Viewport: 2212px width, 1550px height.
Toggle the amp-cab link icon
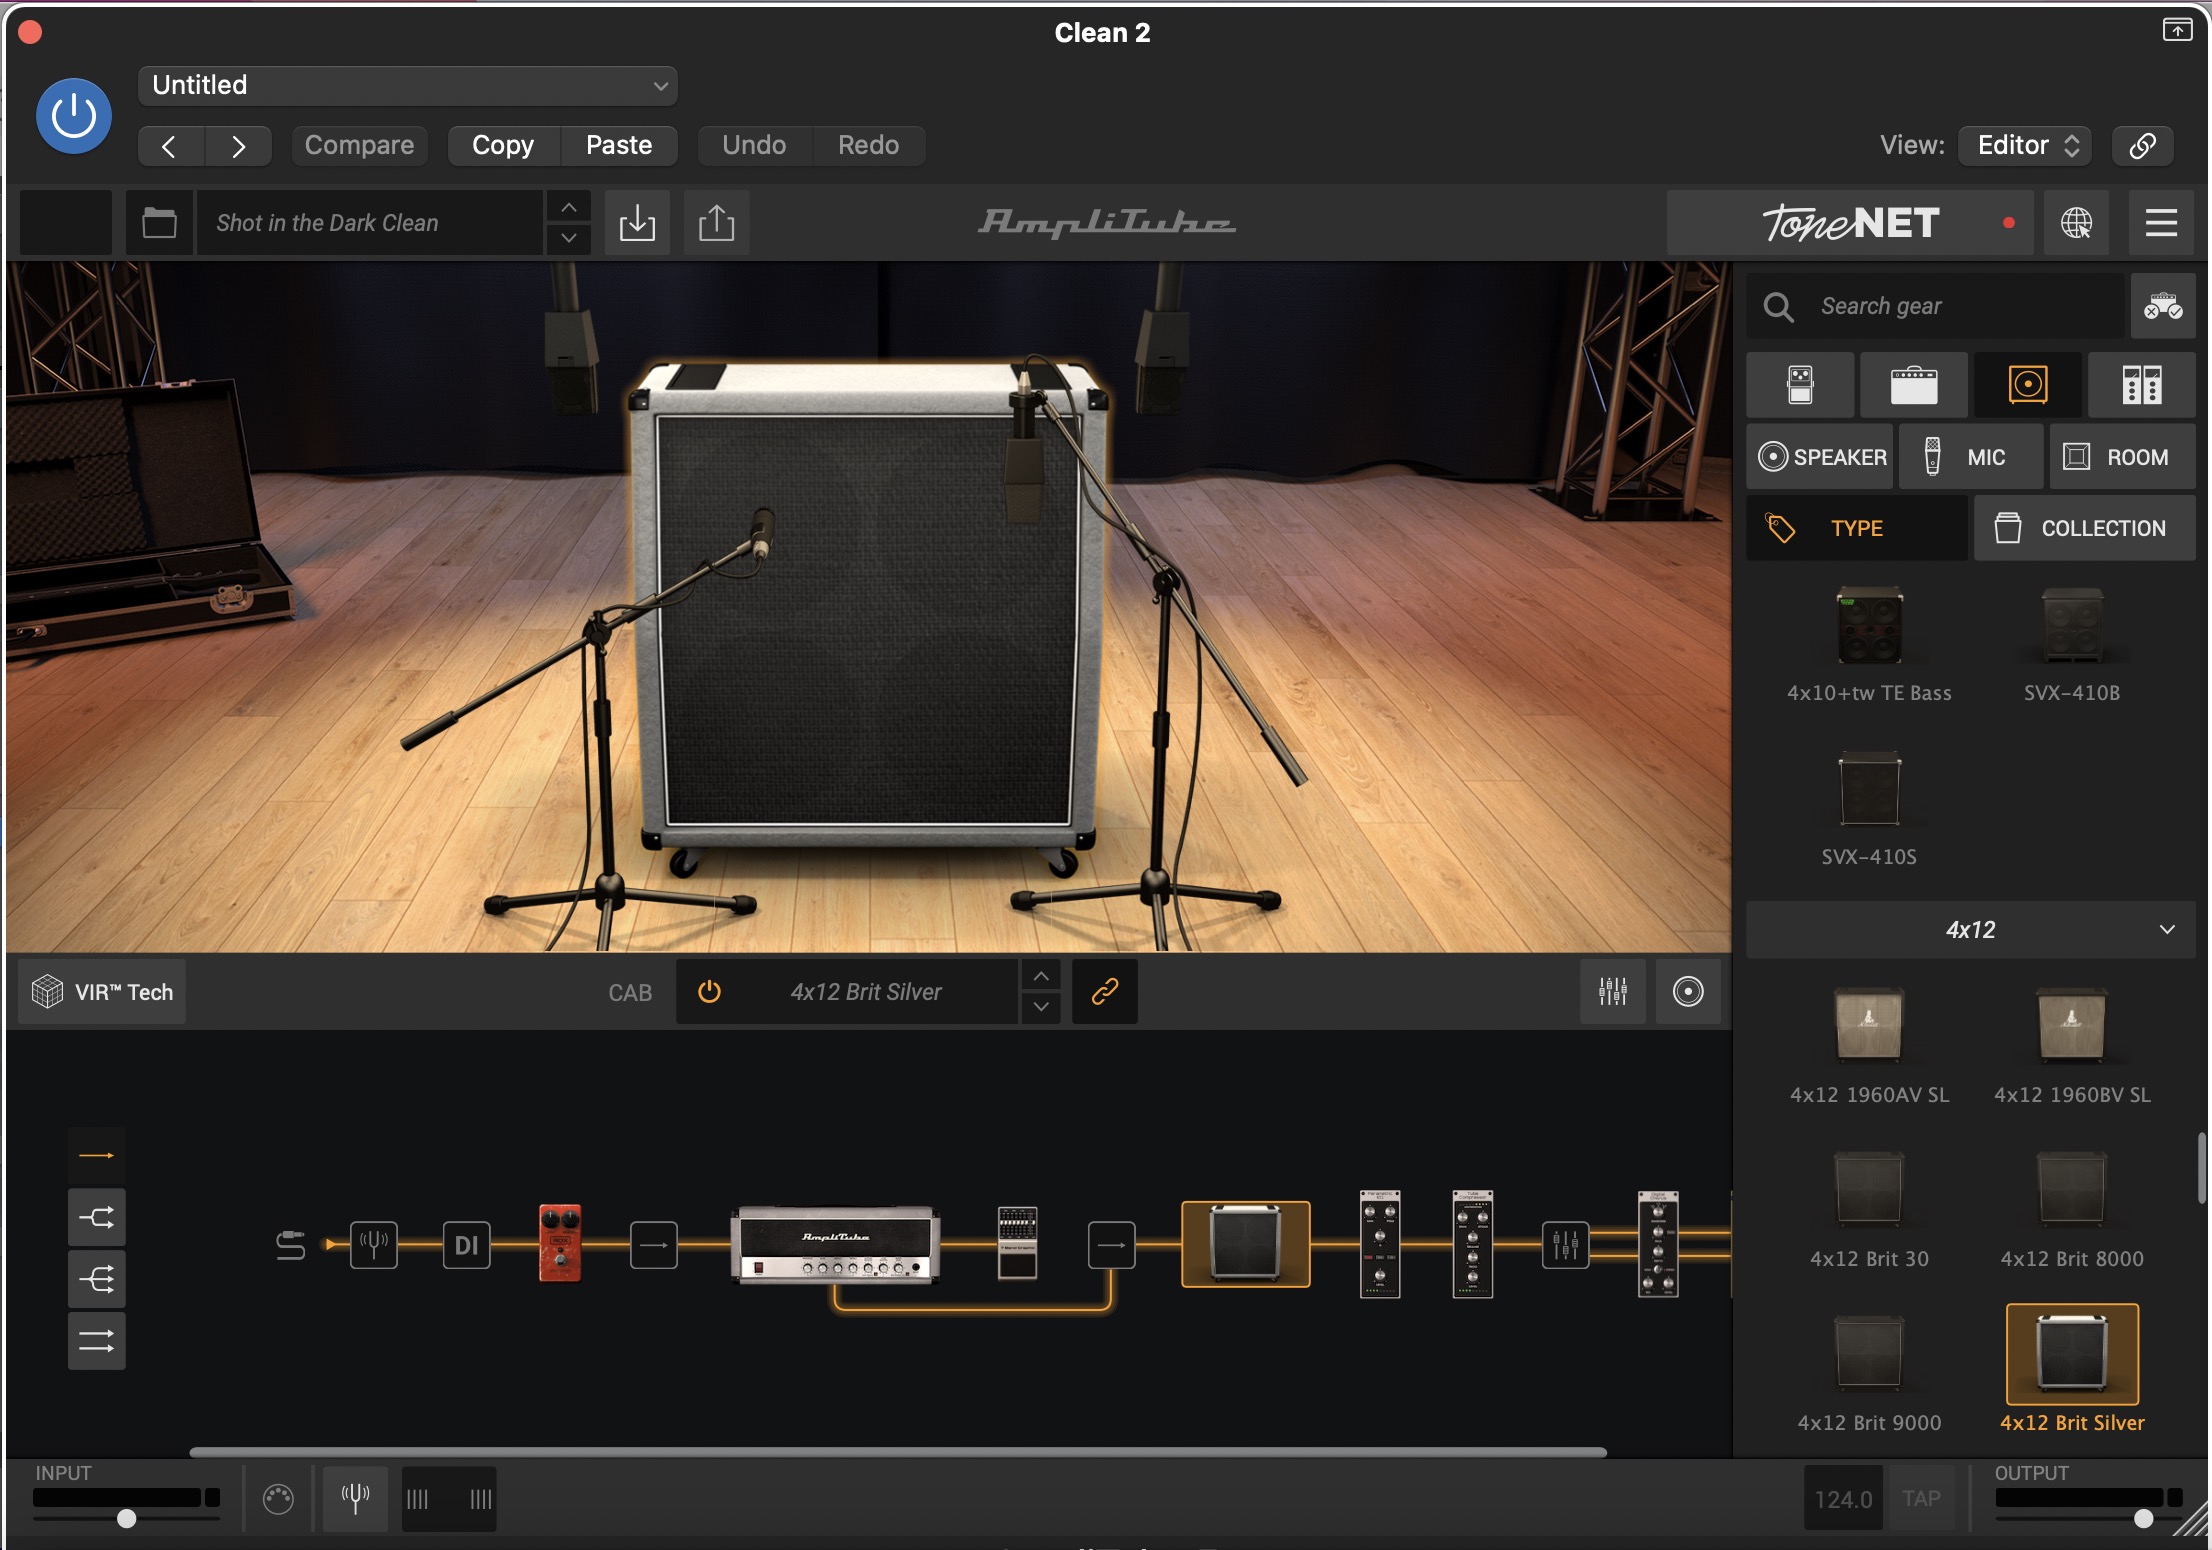[x=1105, y=992]
